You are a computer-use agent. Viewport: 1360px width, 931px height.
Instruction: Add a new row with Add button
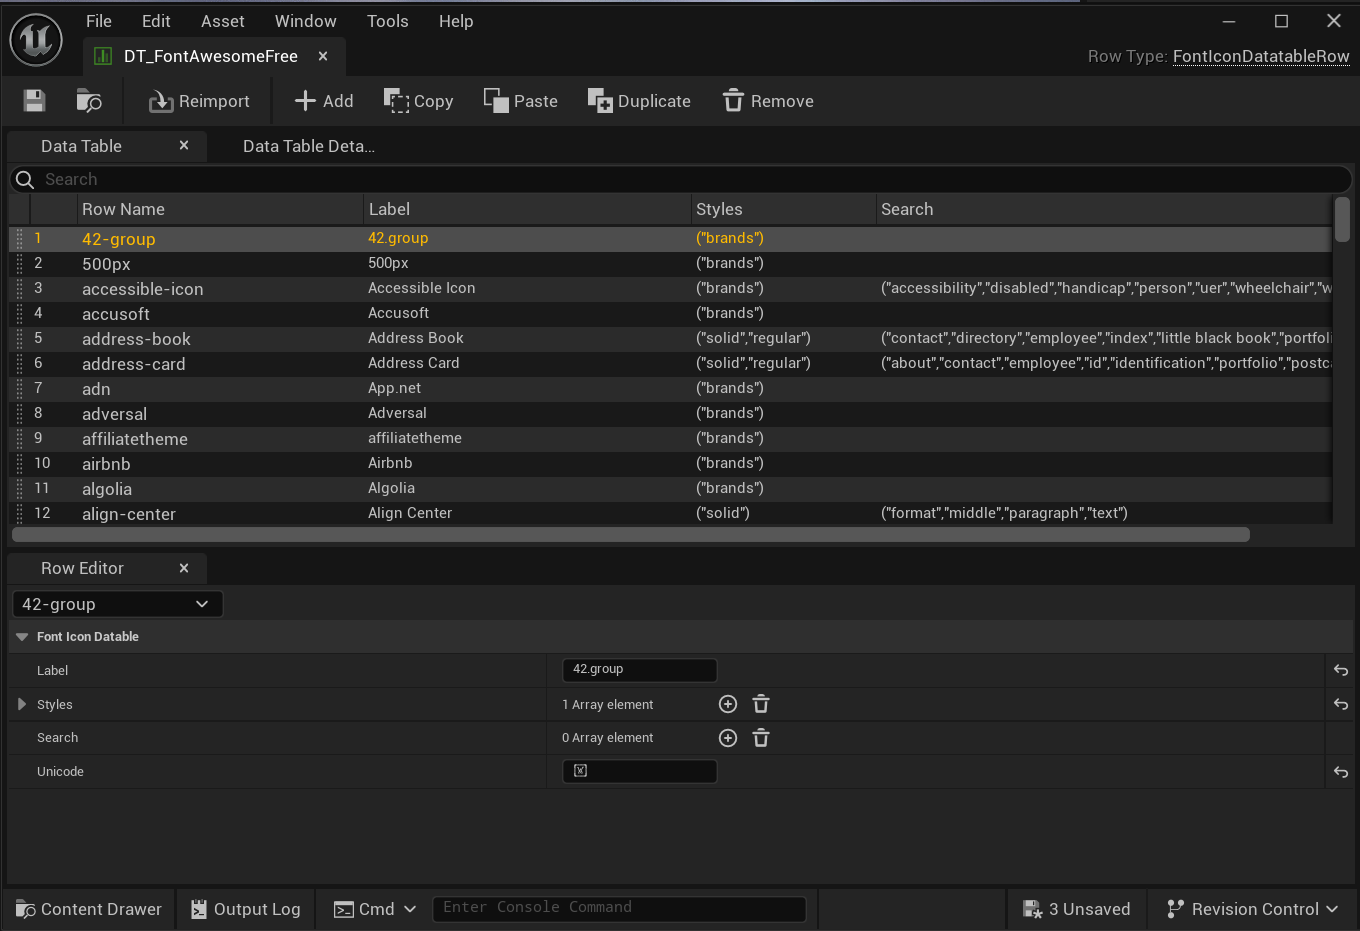(323, 101)
